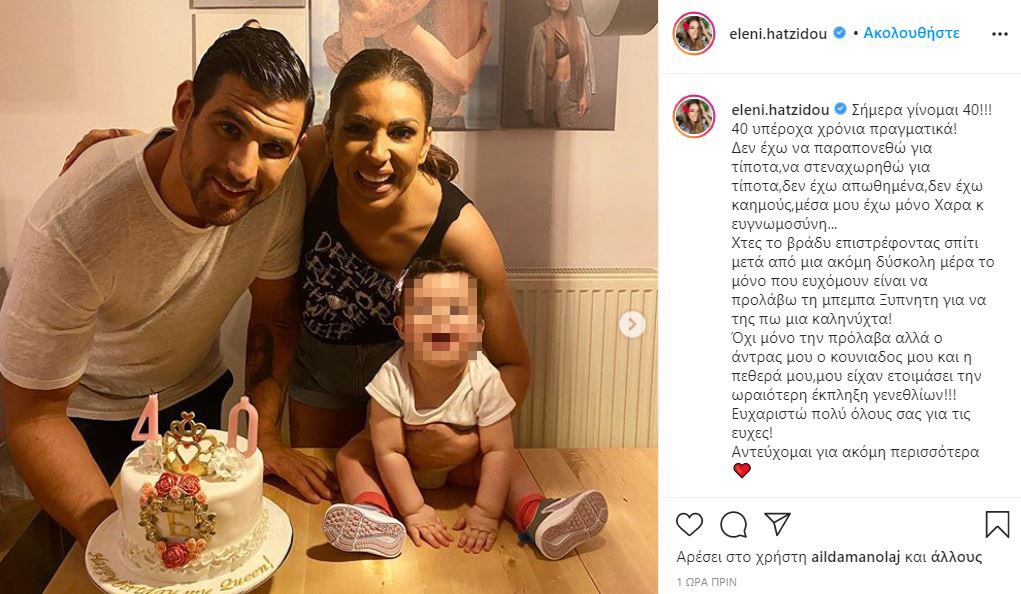Click the header profile avatar

(694, 33)
